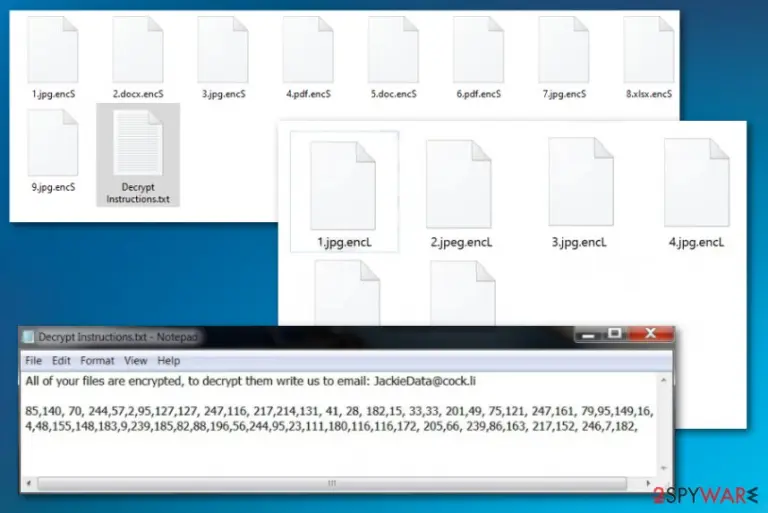Select the Decrypt Instructions.txt file
Screen dimensions: 768x513
138,155
